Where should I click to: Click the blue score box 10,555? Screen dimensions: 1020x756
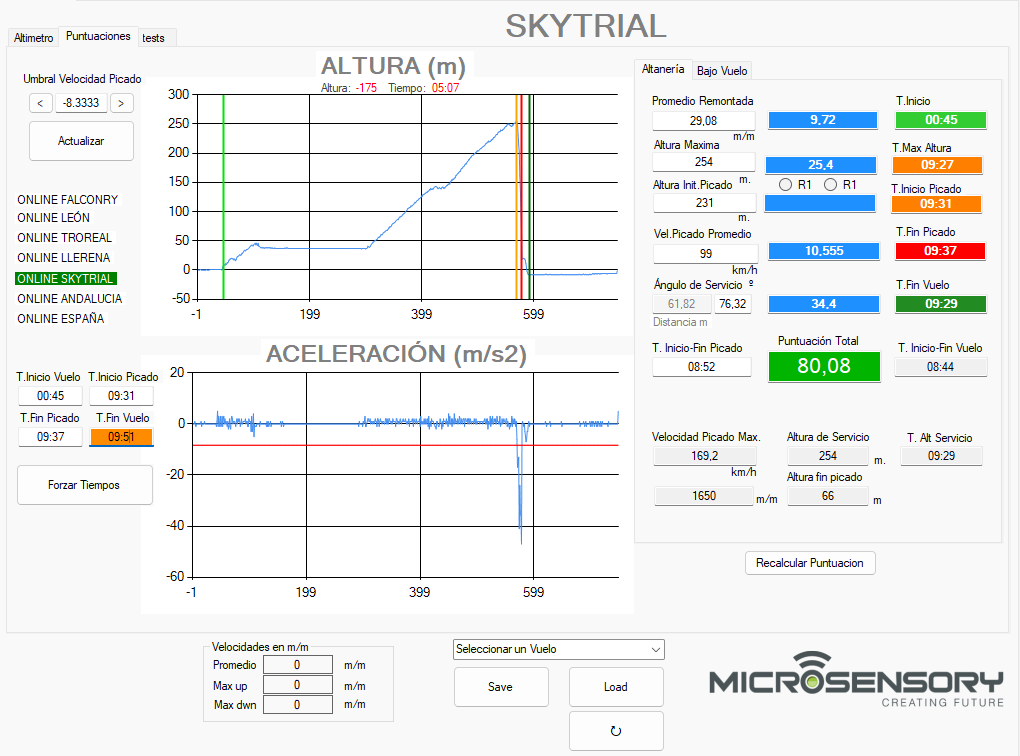pyautogui.click(x=824, y=250)
